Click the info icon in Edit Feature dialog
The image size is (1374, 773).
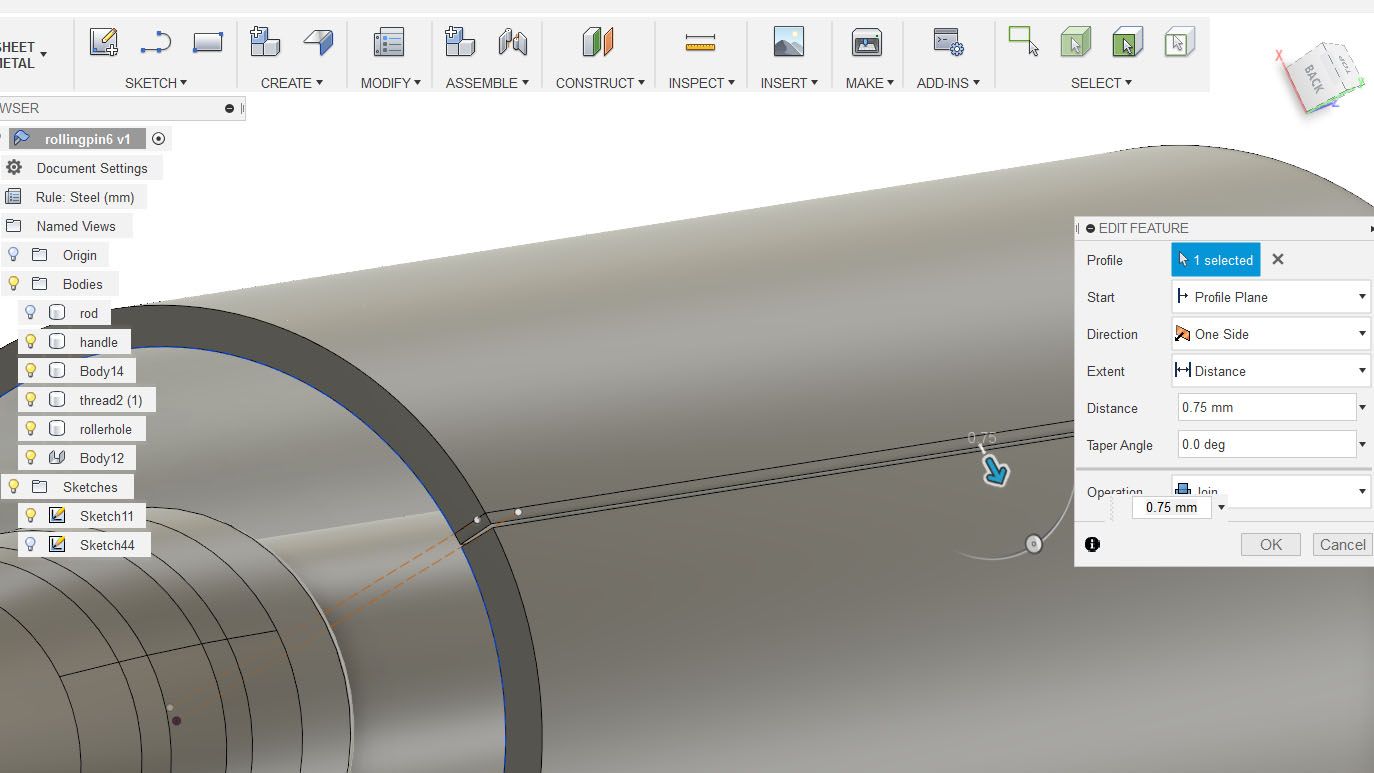point(1092,544)
